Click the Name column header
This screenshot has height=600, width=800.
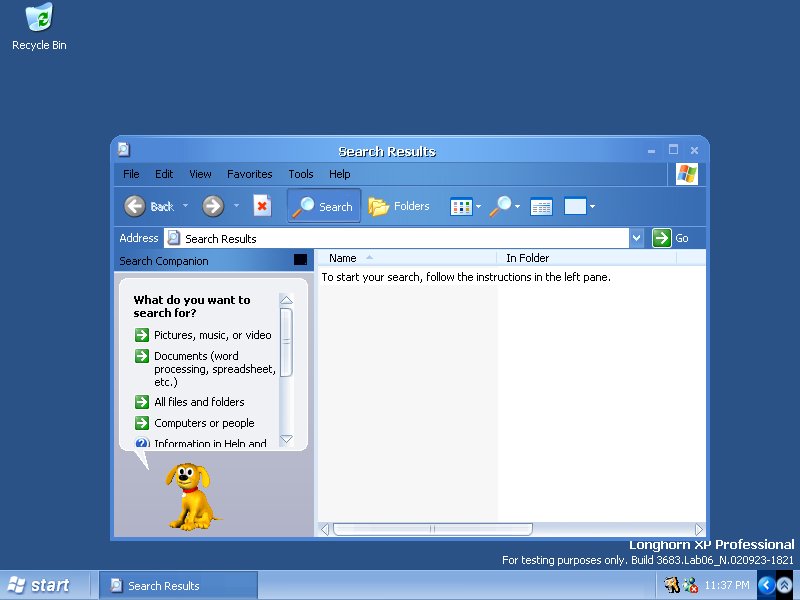343,258
